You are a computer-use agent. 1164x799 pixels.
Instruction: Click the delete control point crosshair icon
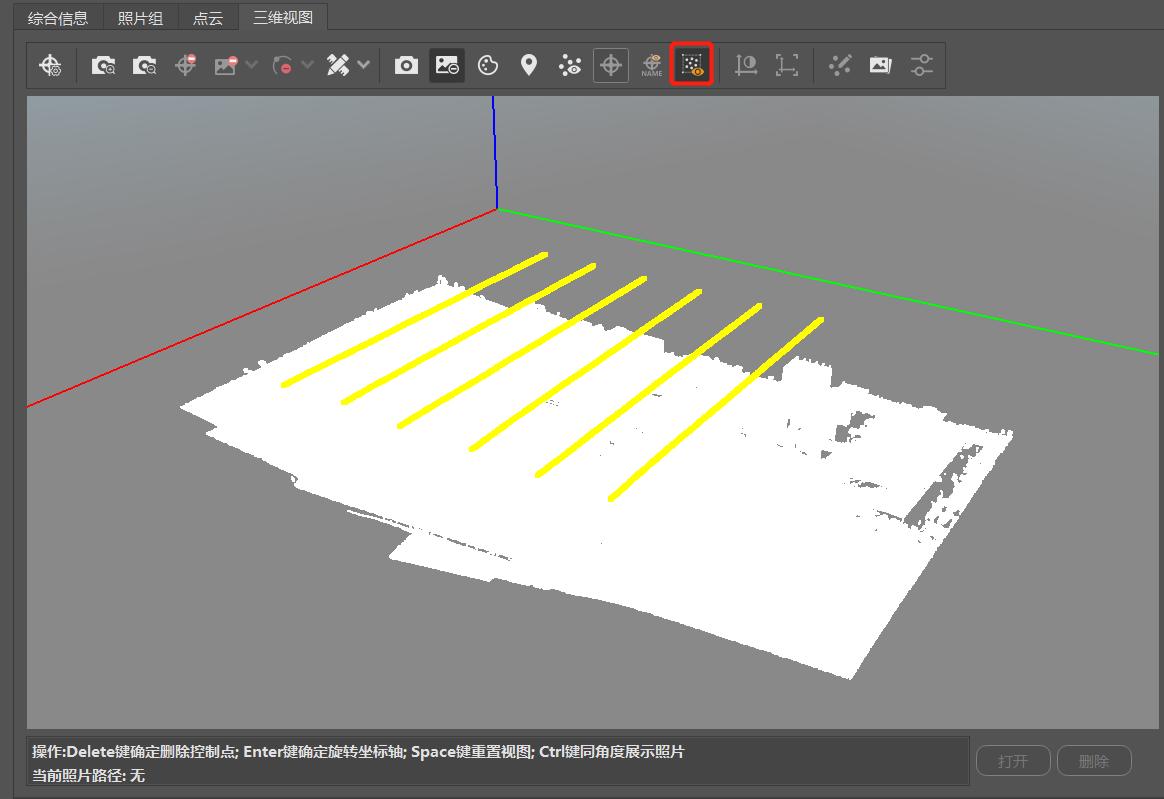186,65
